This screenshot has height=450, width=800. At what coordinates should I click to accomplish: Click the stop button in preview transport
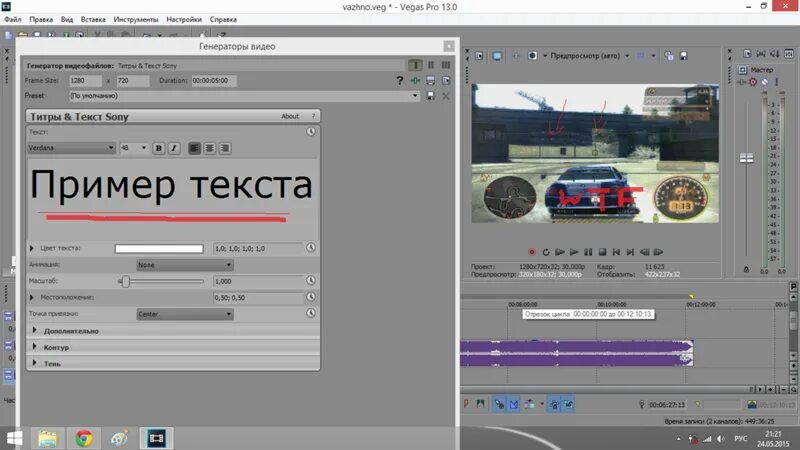(x=602, y=252)
